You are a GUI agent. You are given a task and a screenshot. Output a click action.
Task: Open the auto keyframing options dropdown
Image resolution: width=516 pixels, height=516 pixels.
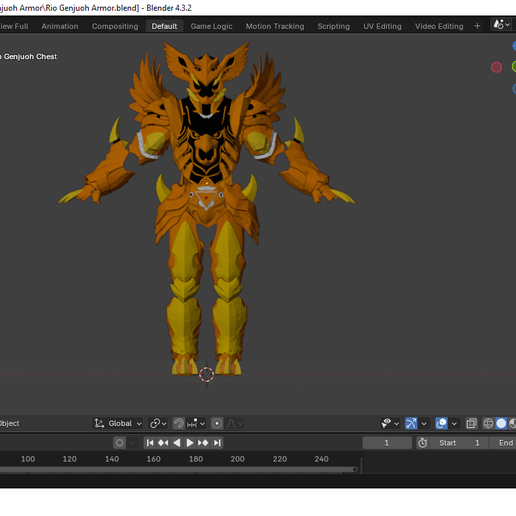[x=132, y=443]
